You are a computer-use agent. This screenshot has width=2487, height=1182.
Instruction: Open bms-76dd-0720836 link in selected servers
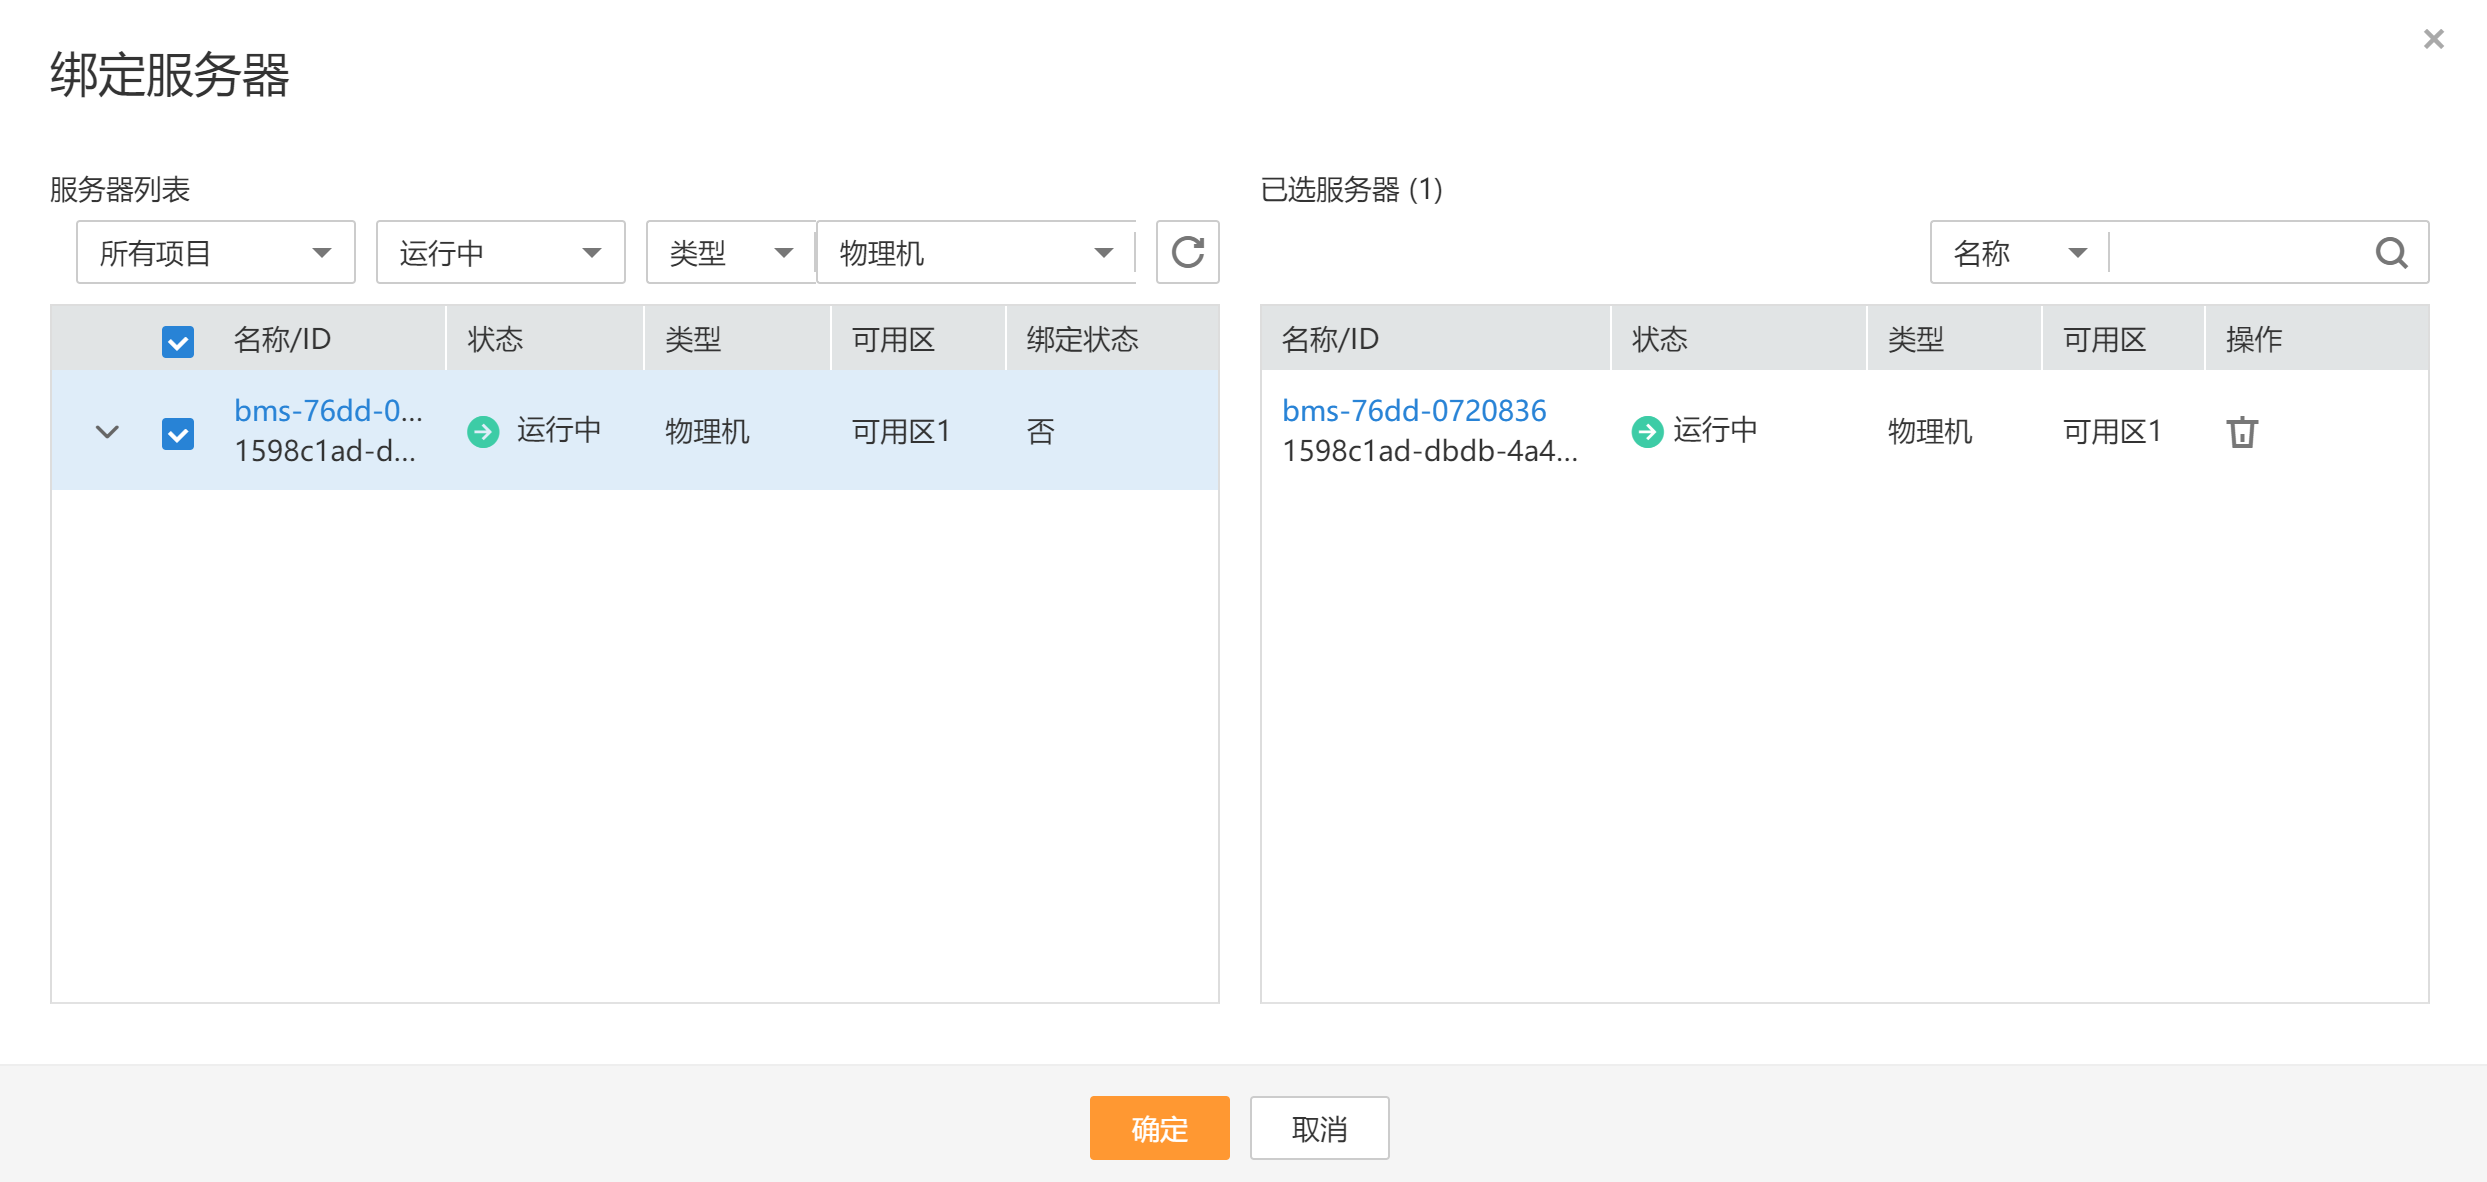tap(1414, 410)
